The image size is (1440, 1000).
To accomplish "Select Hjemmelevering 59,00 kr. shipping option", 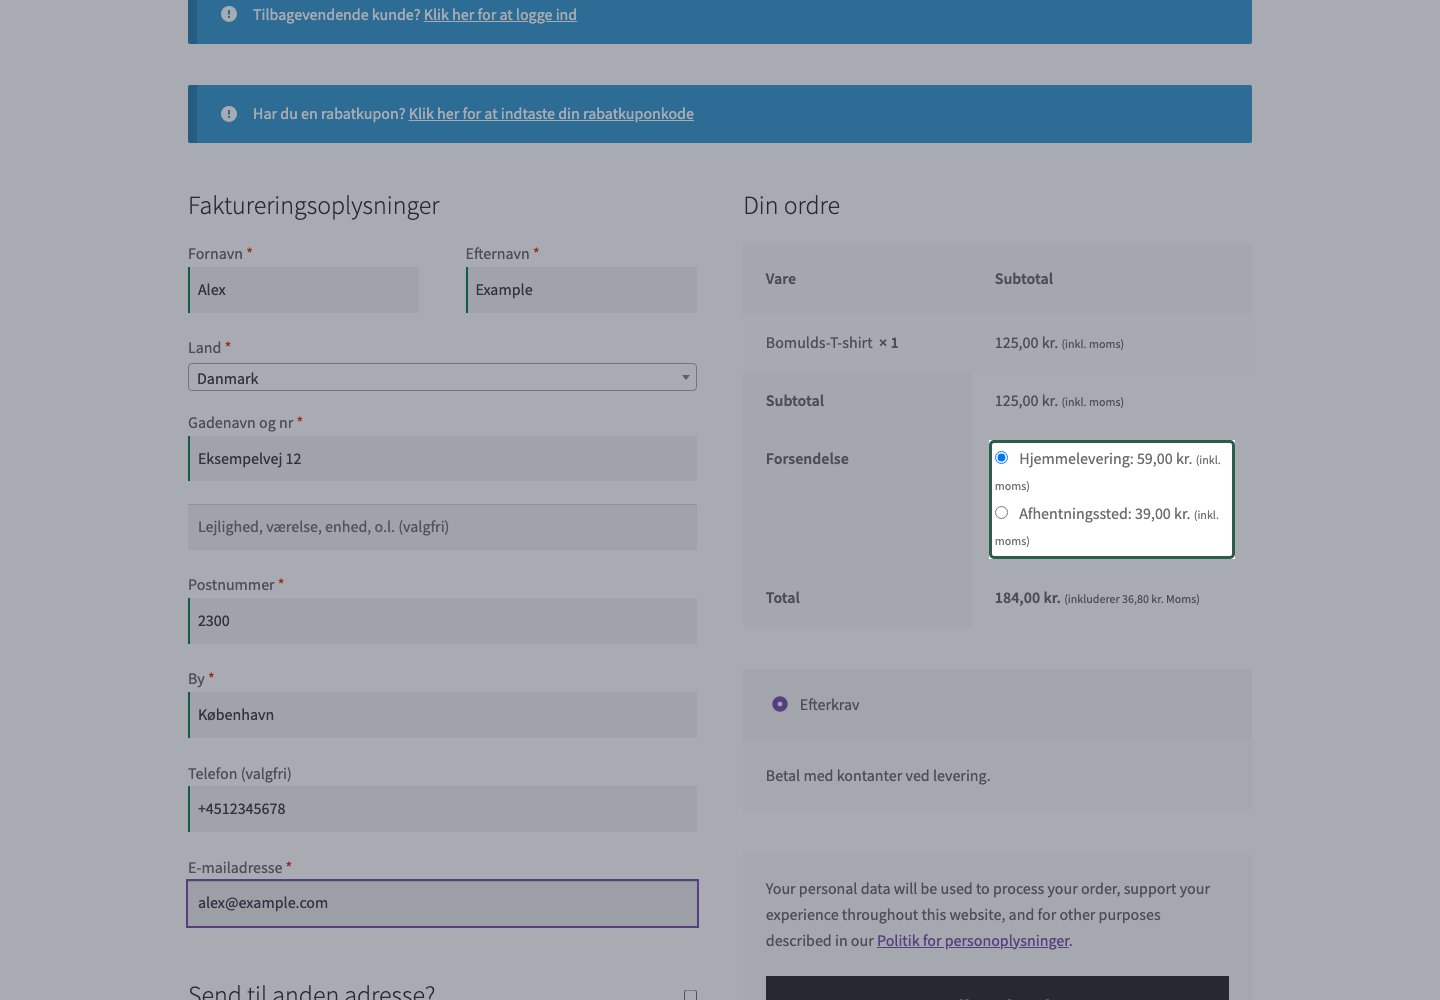I will click(1001, 457).
